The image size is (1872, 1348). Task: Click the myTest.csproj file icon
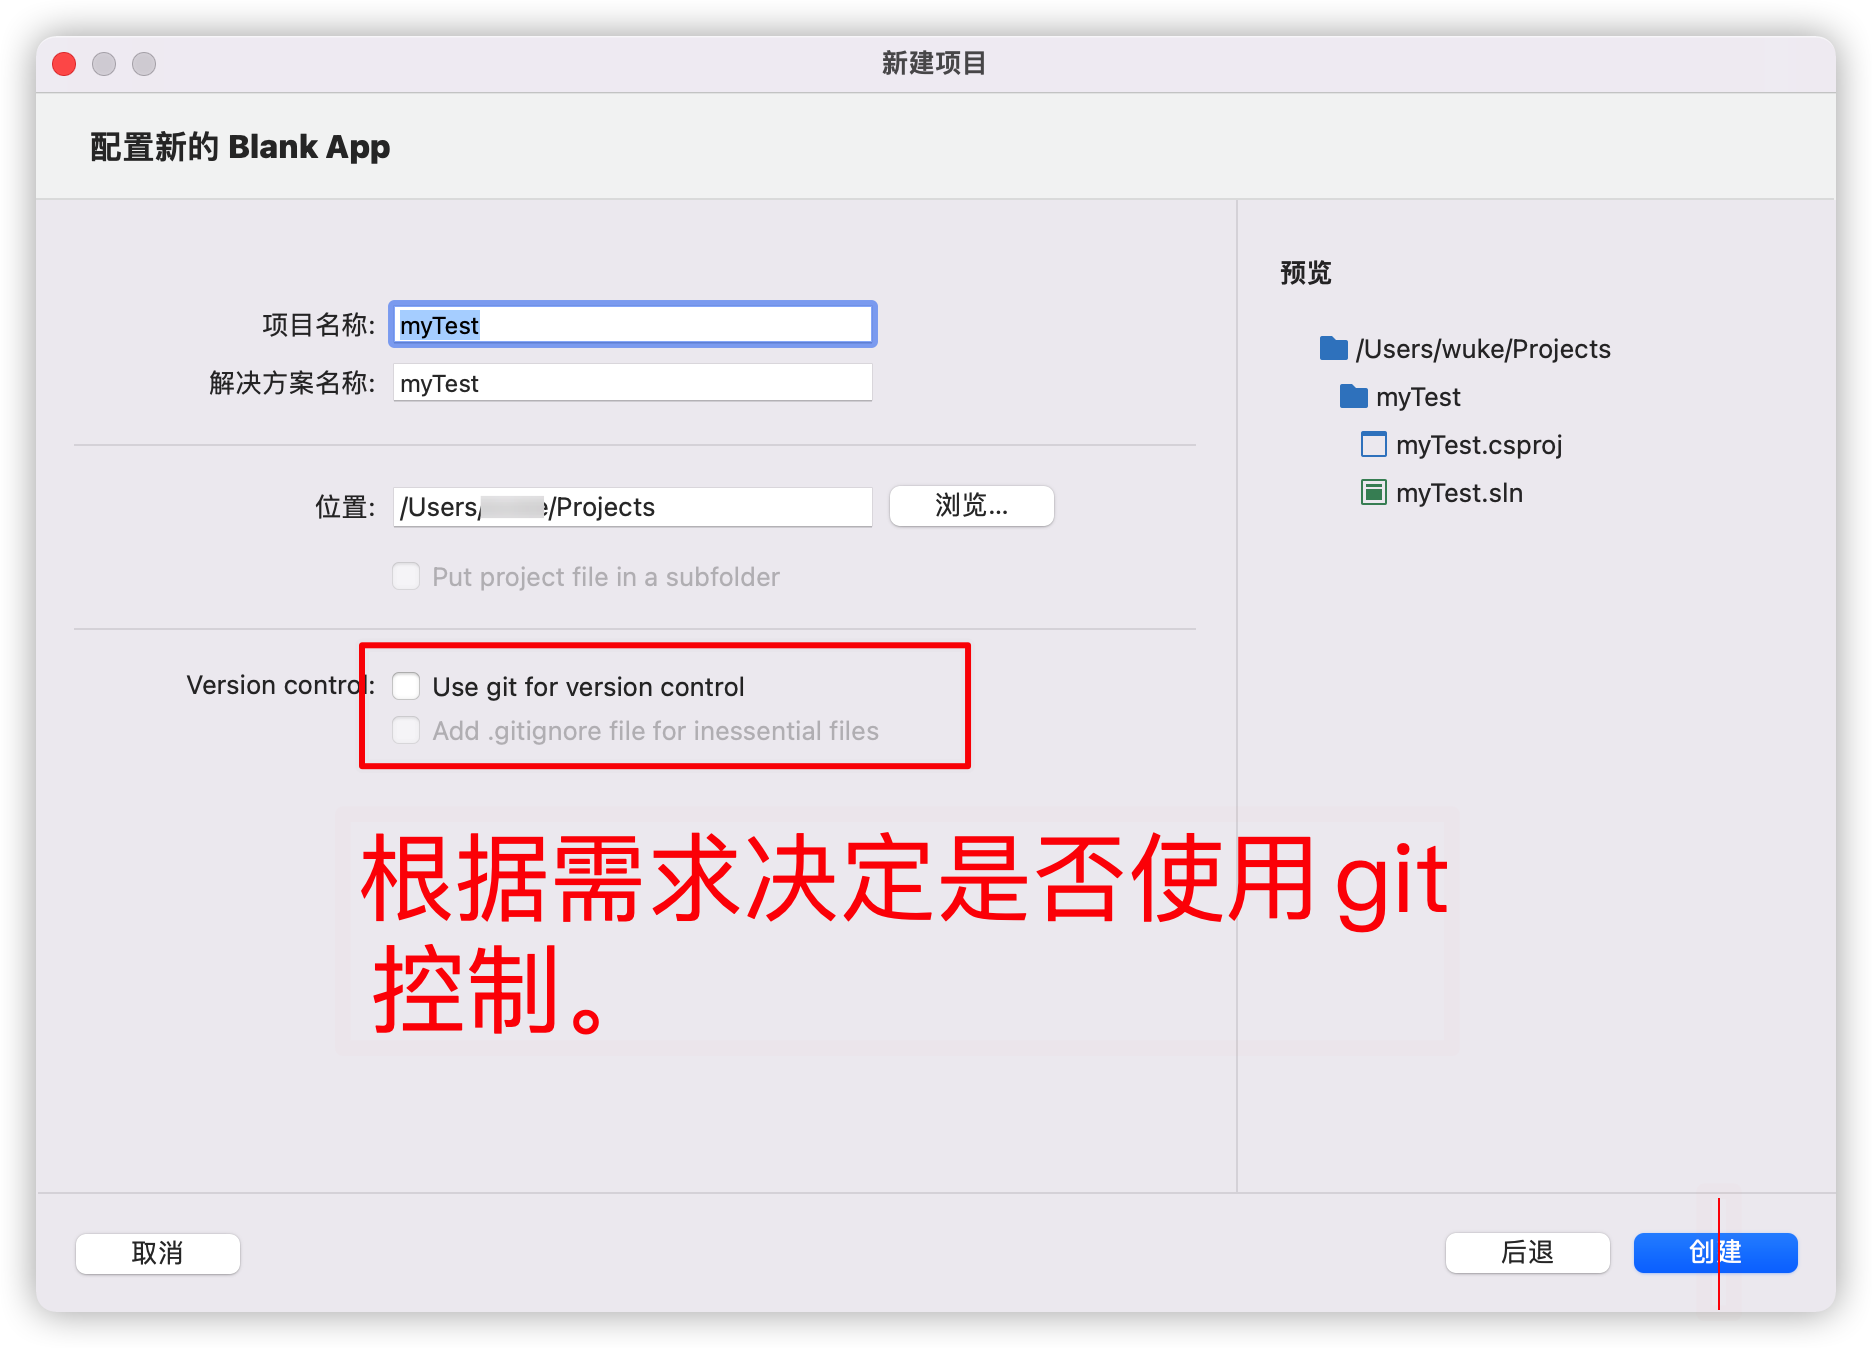coord(1374,444)
